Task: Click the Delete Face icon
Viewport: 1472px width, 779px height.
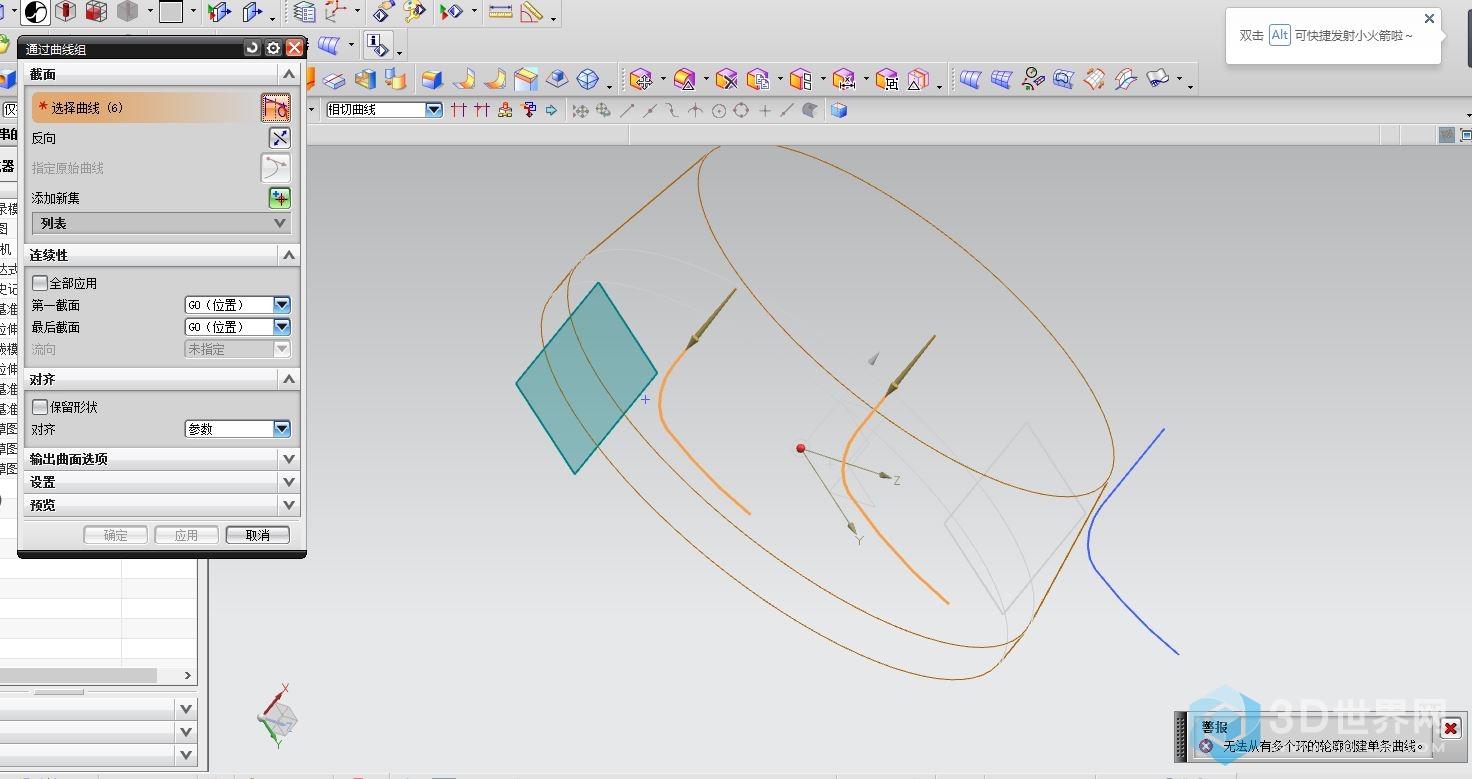Action: pyautogui.click(x=726, y=80)
